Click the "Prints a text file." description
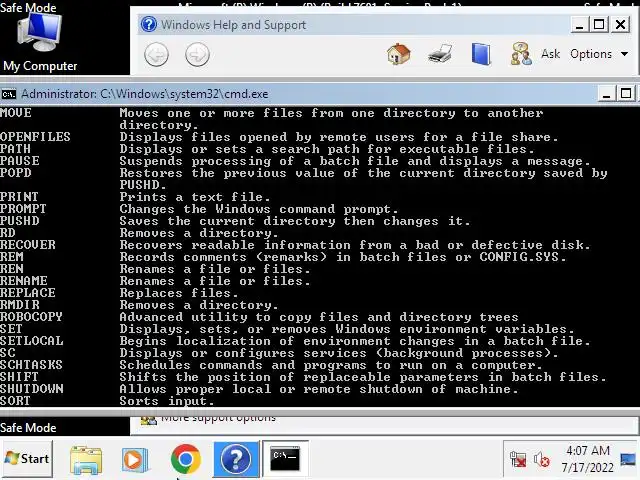This screenshot has height=480, width=640. tap(195, 197)
